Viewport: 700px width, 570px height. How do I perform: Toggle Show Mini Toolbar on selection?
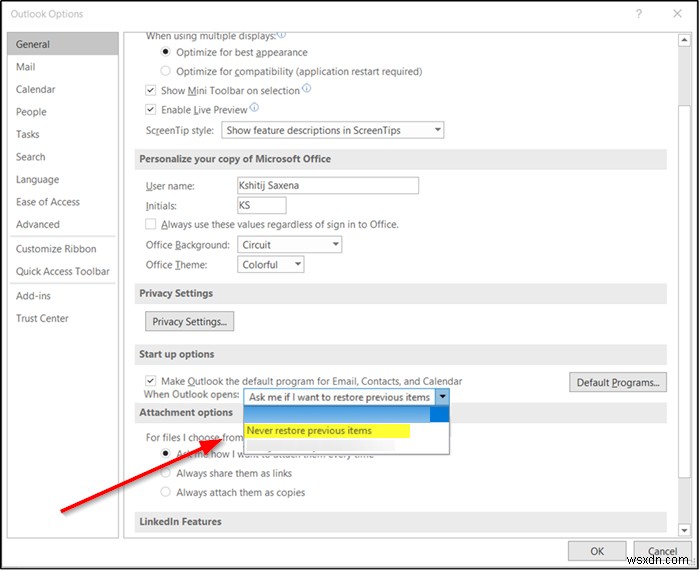(x=150, y=90)
